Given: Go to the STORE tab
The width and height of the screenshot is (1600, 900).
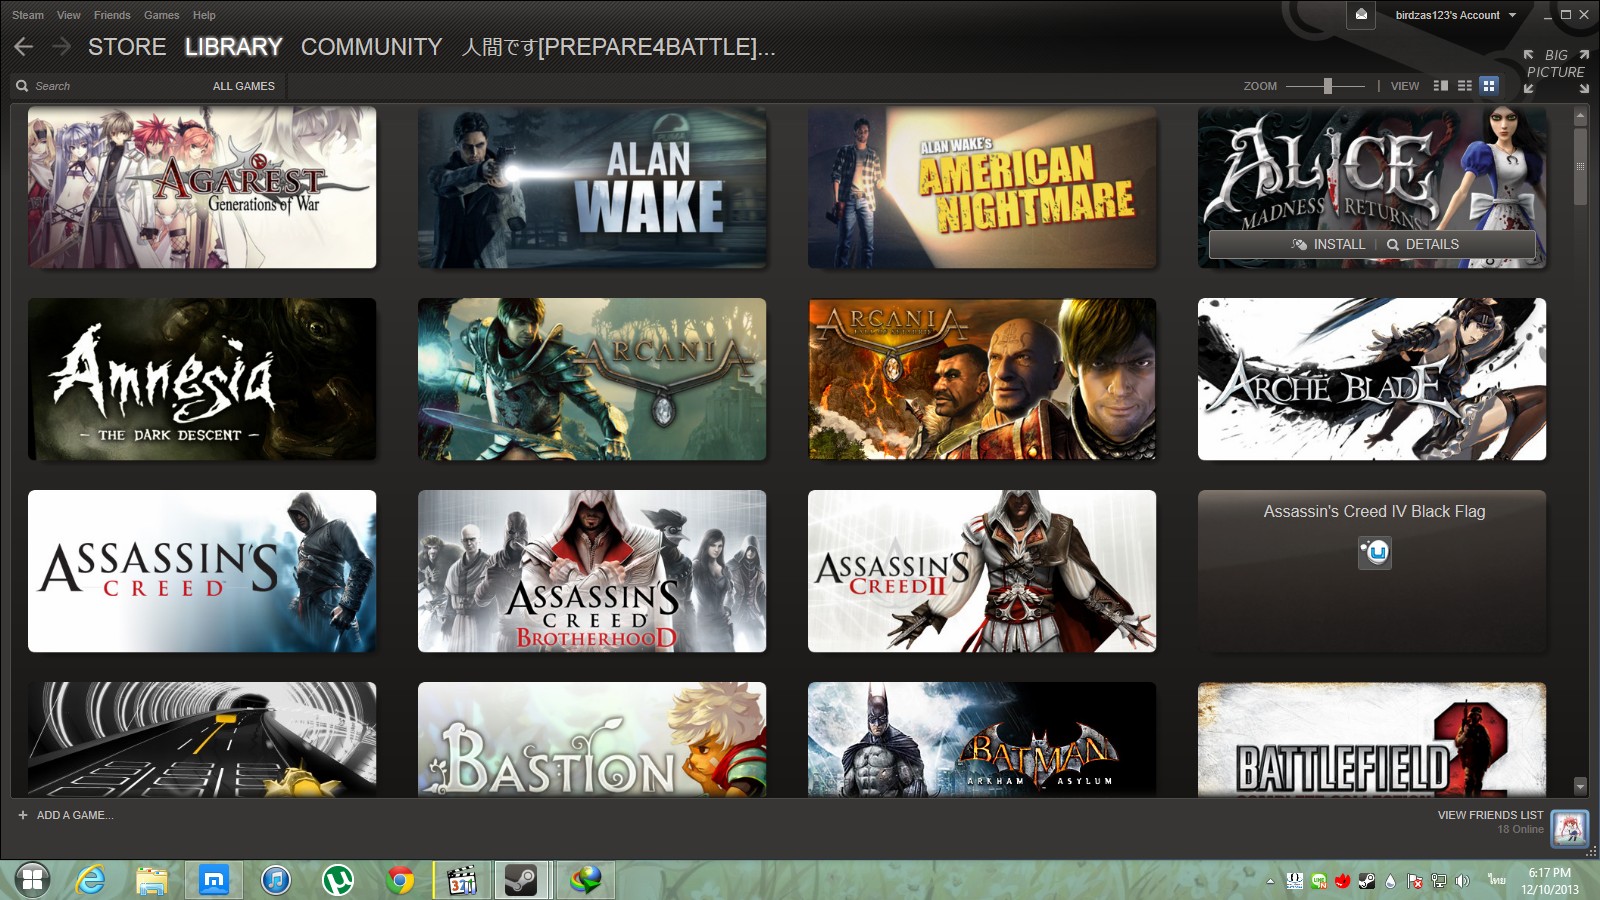Looking at the screenshot, I should pyautogui.click(x=127, y=47).
